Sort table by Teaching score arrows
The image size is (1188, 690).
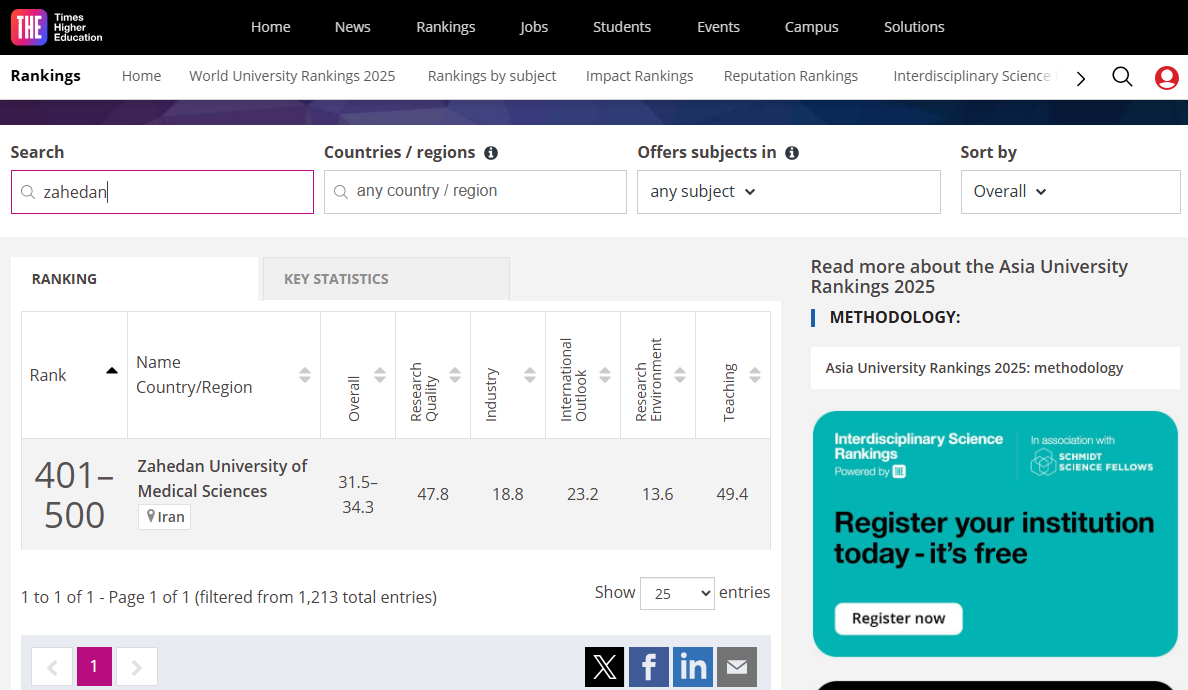click(755, 375)
